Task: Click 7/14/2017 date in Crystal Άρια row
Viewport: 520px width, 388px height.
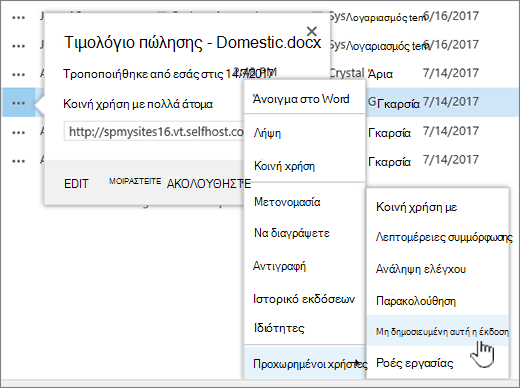Action: [451, 73]
